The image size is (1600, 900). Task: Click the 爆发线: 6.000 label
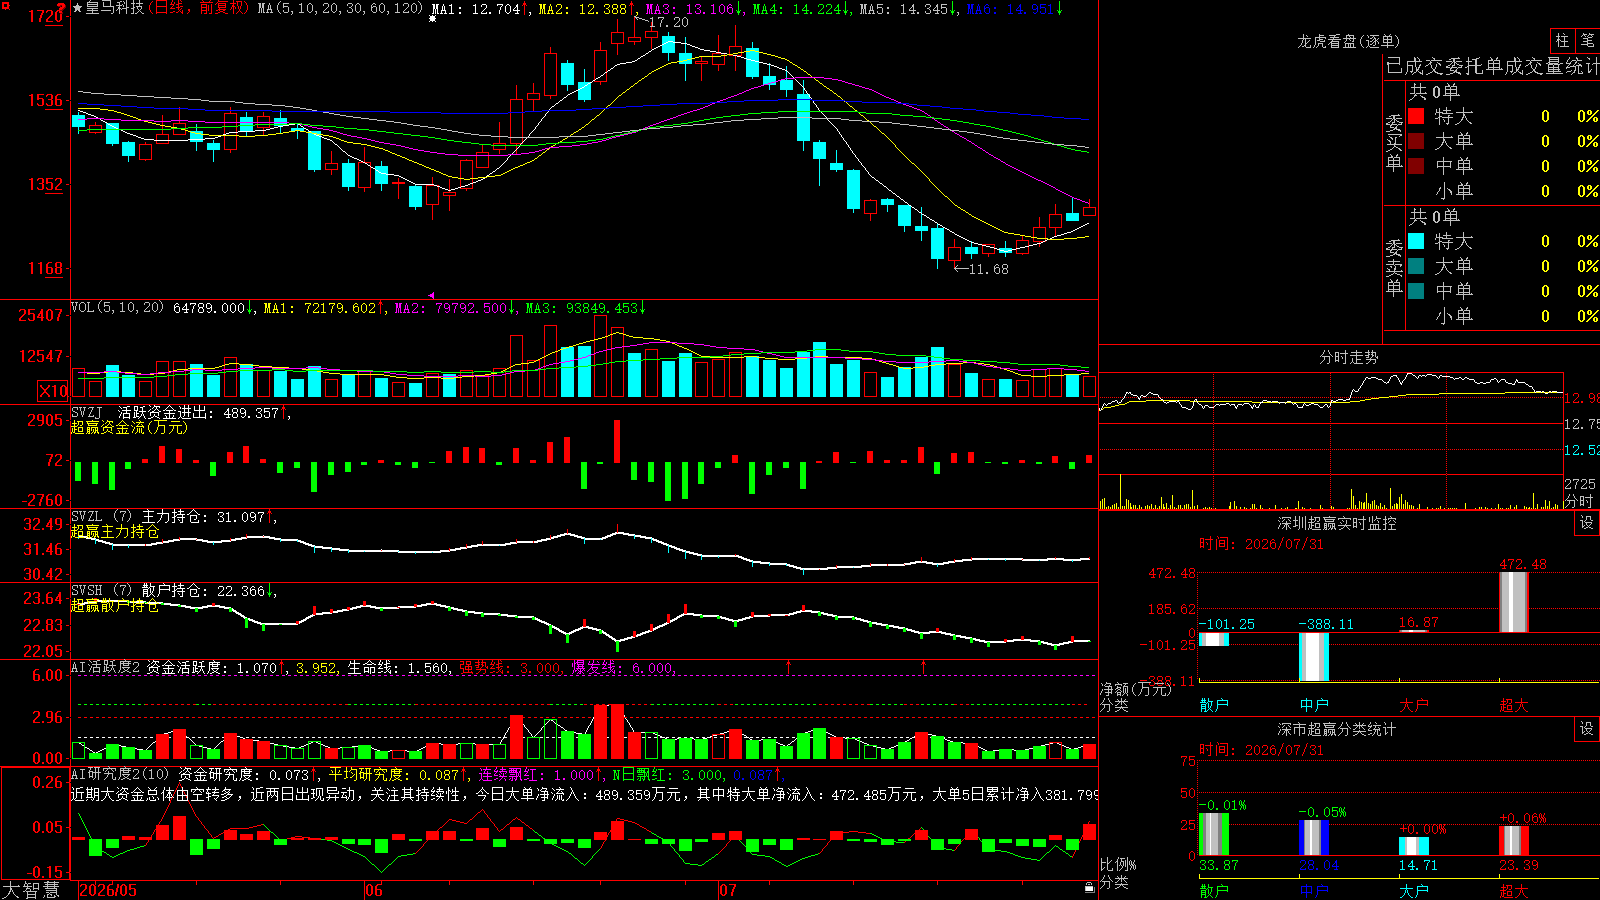[624, 668]
